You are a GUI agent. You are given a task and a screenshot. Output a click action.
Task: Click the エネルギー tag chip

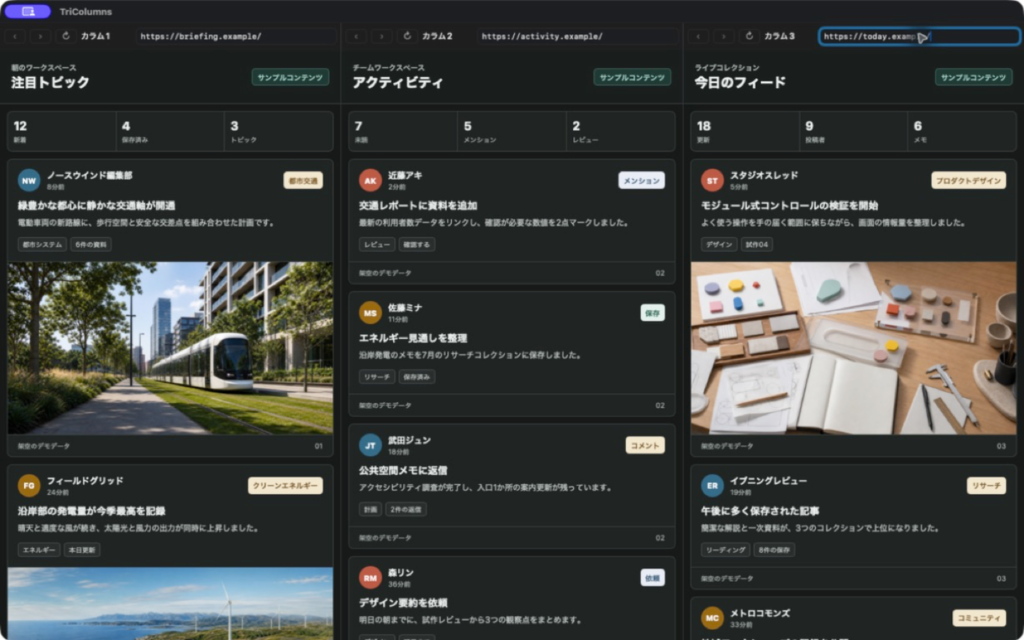[39, 550]
